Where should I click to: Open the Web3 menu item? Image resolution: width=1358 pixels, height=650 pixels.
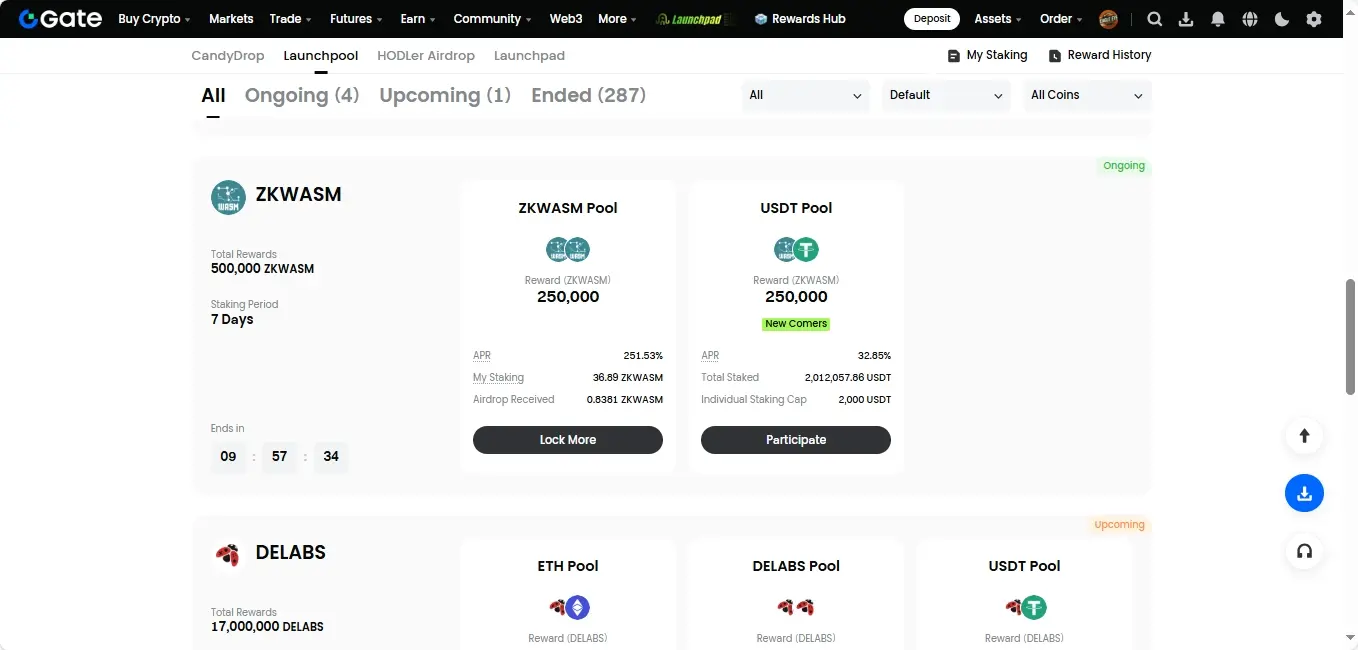pyautogui.click(x=566, y=19)
